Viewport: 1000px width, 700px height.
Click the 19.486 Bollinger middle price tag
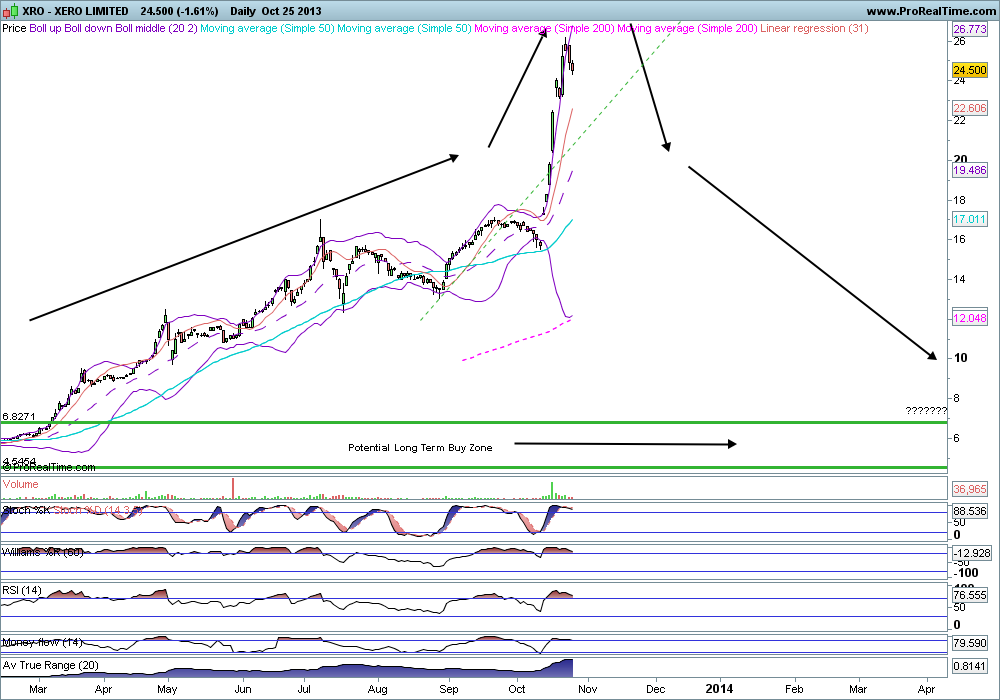point(969,170)
